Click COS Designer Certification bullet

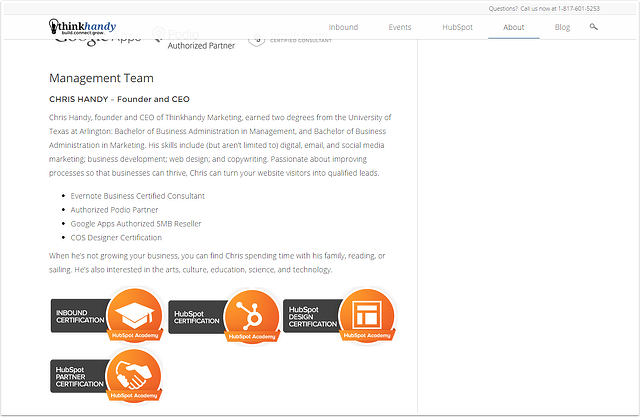point(116,237)
